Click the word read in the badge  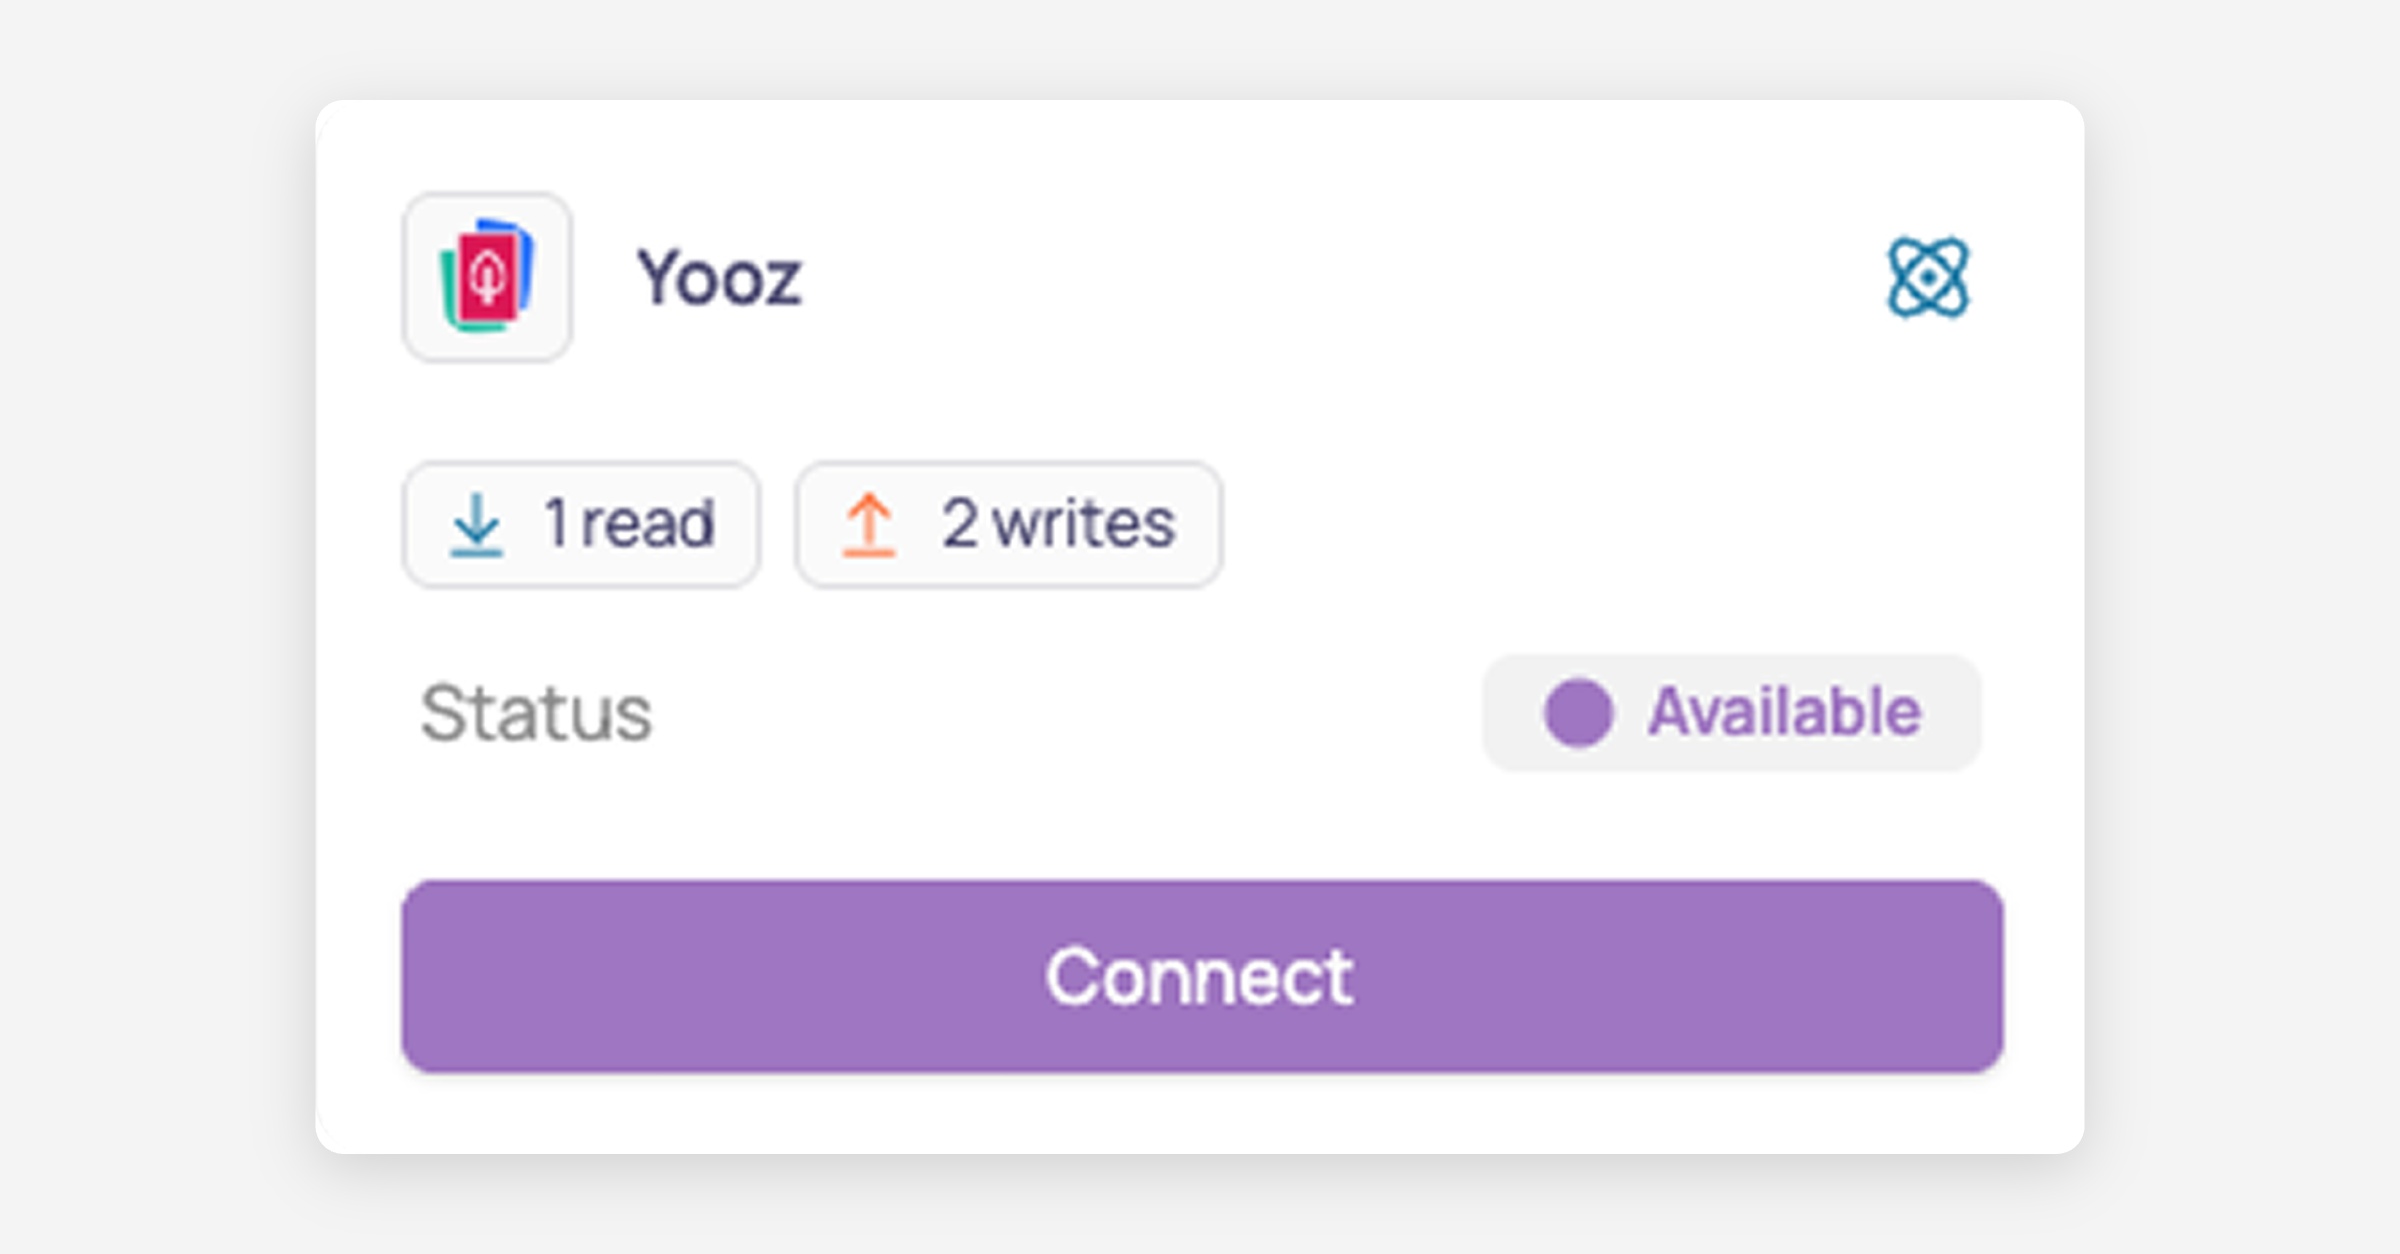(648, 524)
